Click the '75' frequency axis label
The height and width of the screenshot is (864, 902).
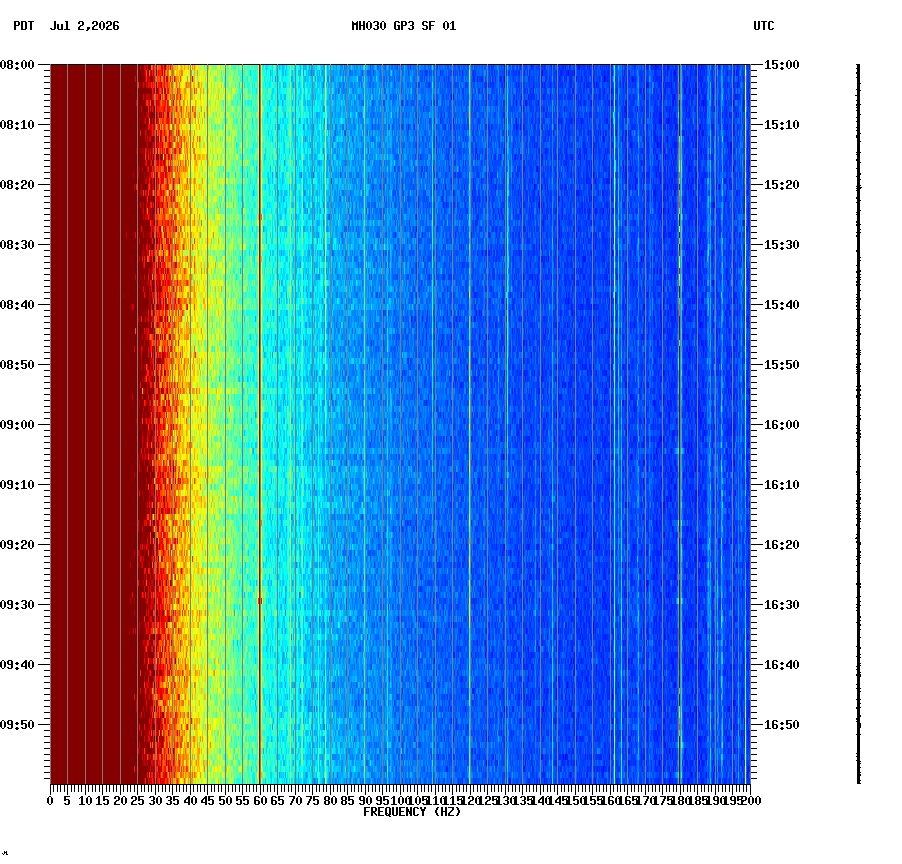tap(312, 801)
